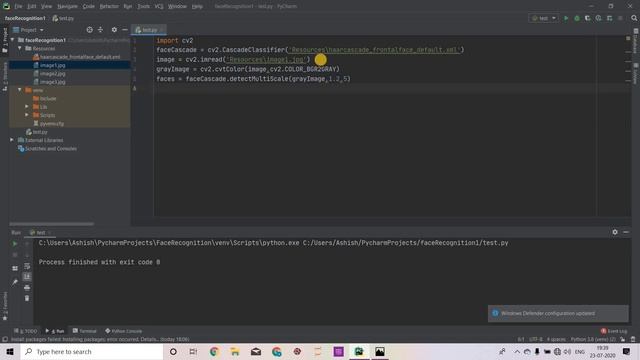Image resolution: width=640 pixels, height=360 pixels.
Task: Show hidden system tray icons
Action: [x=517, y=351]
